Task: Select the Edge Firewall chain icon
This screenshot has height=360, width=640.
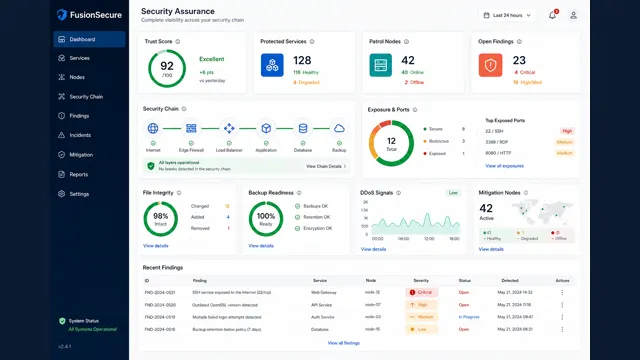Action: tap(191, 128)
